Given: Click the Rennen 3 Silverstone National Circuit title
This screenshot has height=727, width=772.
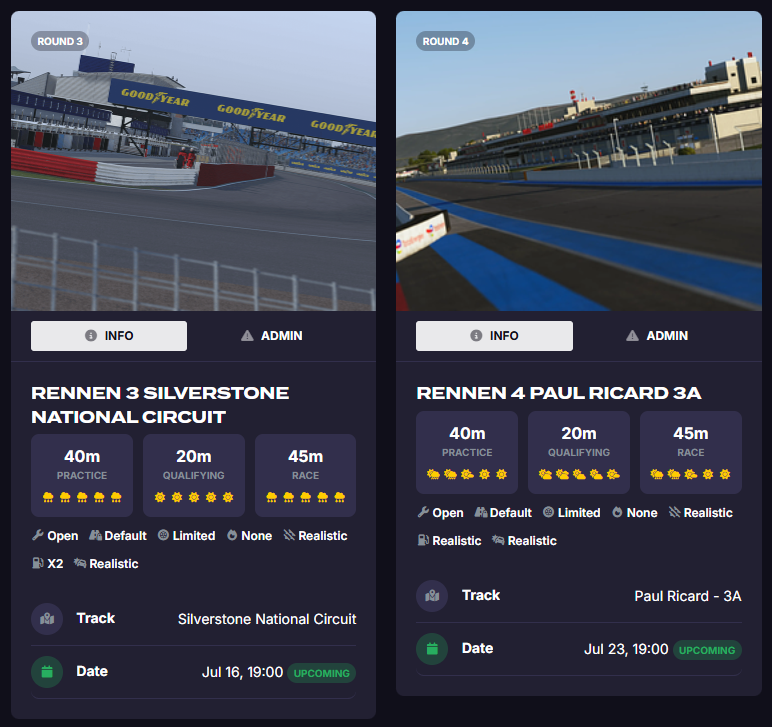Looking at the screenshot, I should coord(161,405).
